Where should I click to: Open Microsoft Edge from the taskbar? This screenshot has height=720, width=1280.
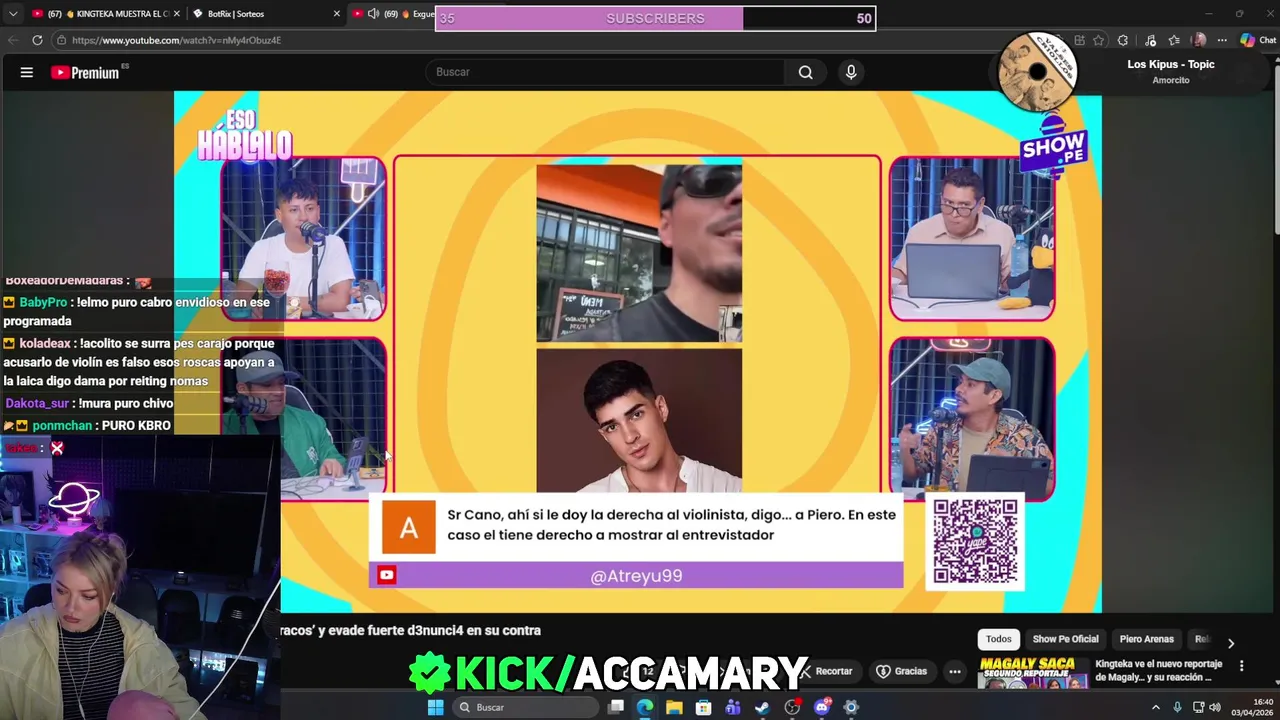(645, 707)
